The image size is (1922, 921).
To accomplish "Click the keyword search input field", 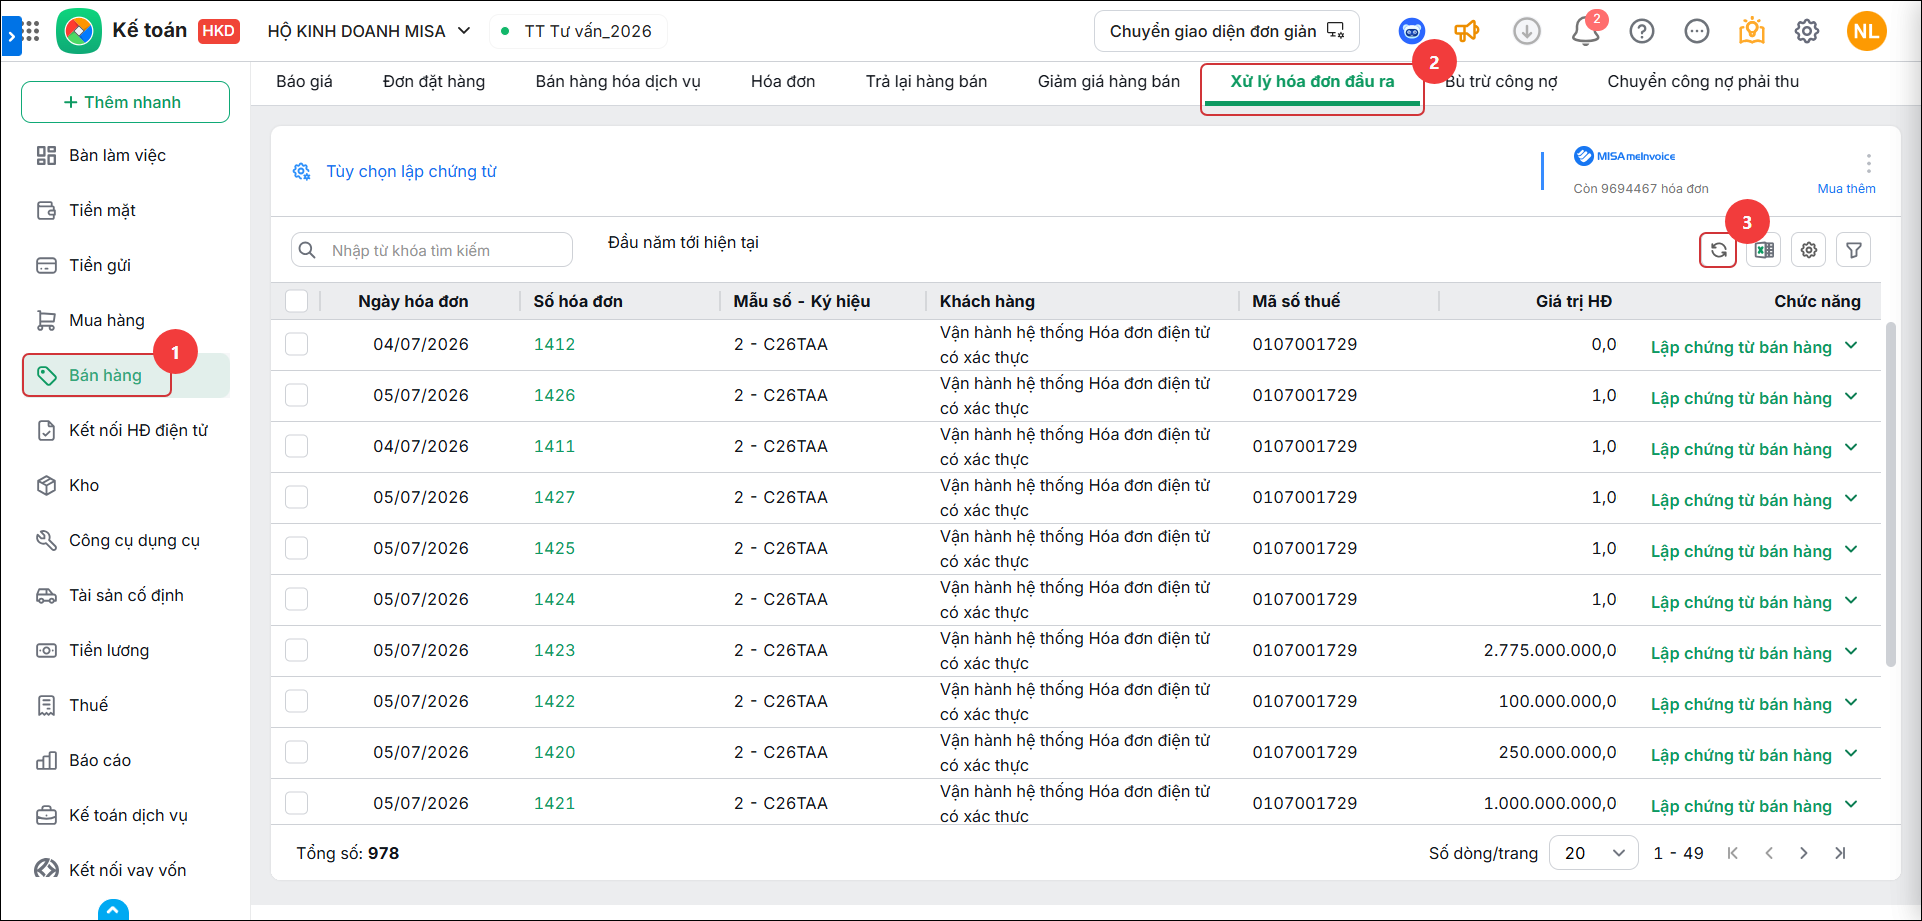I will 432,250.
